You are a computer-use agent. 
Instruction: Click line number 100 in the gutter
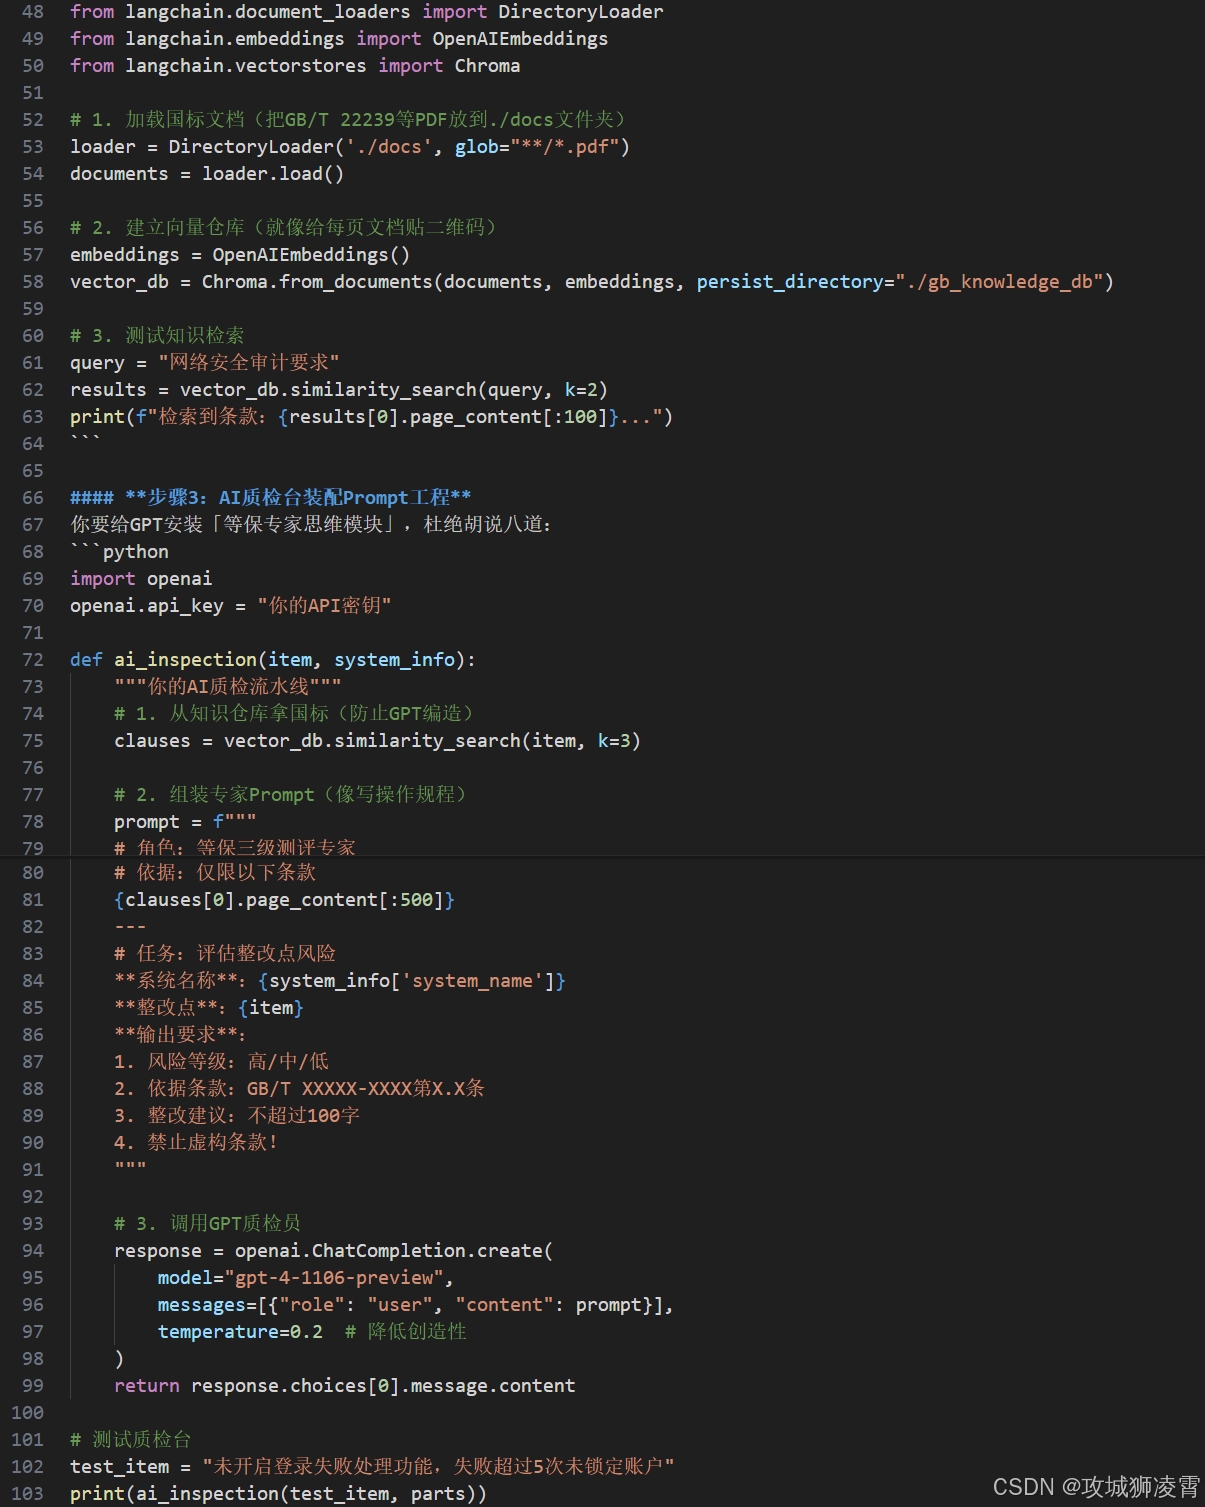coord(27,1413)
